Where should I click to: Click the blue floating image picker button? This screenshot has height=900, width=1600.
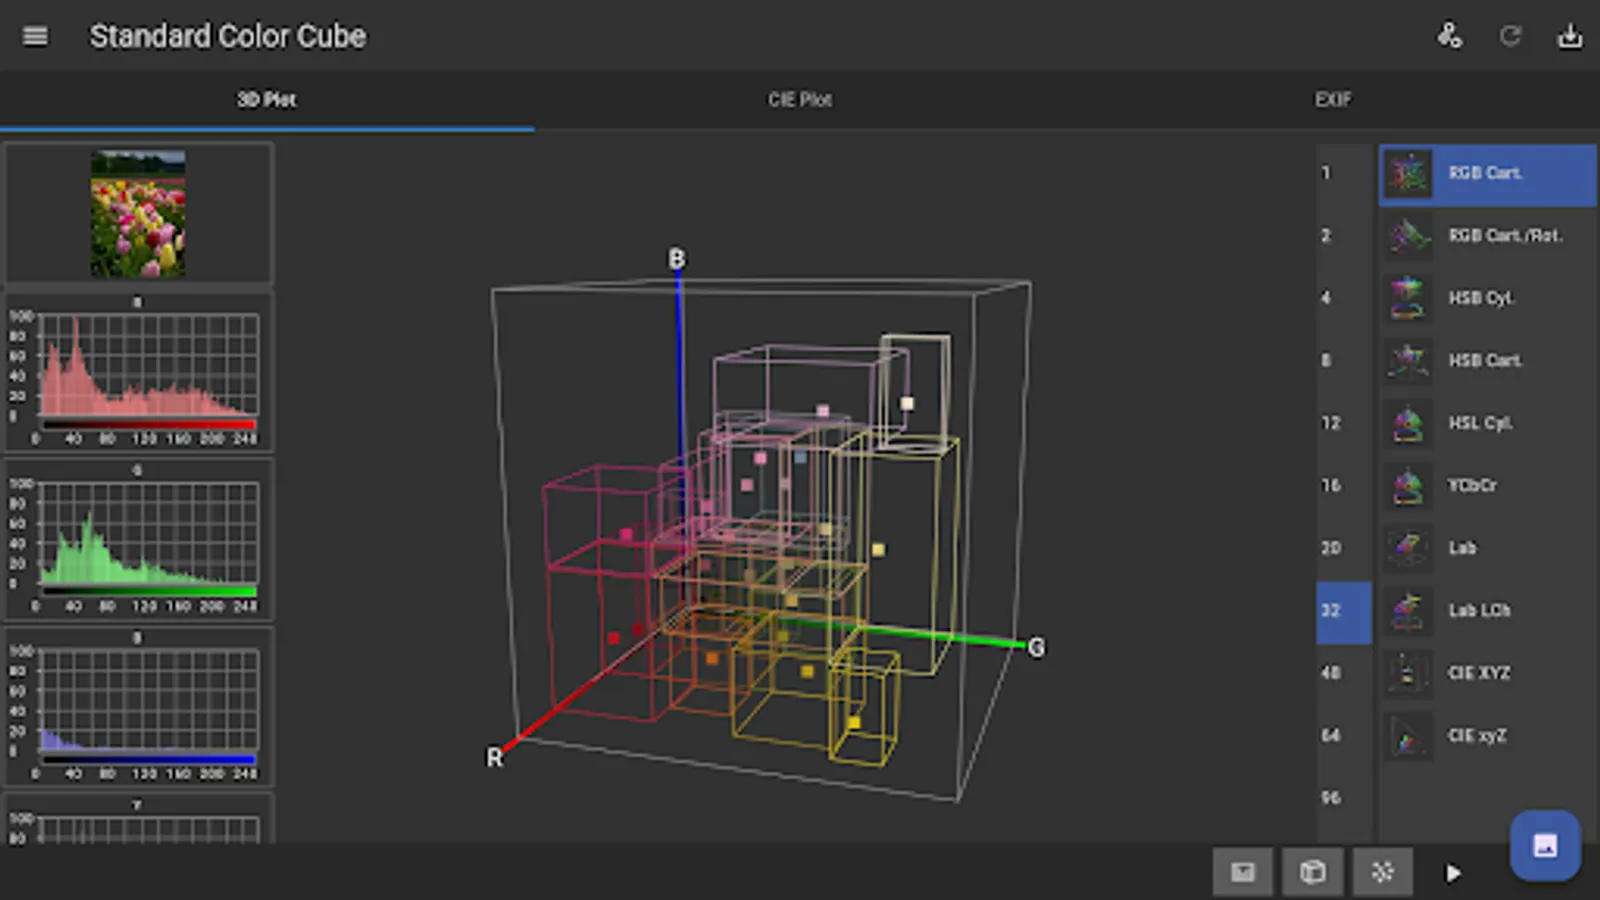(x=1545, y=846)
